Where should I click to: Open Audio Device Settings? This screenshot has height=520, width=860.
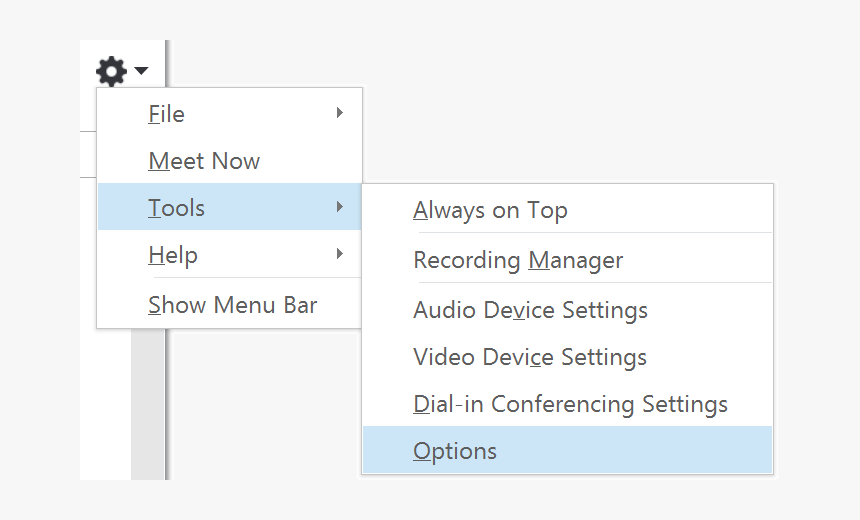[x=530, y=310]
